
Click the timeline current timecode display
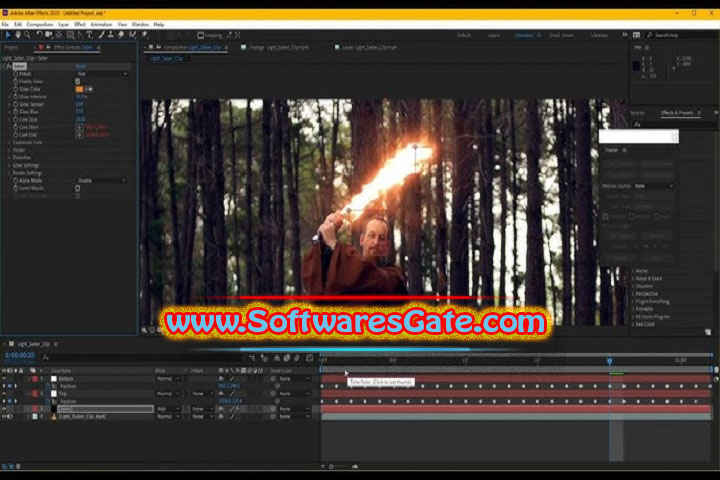20,356
